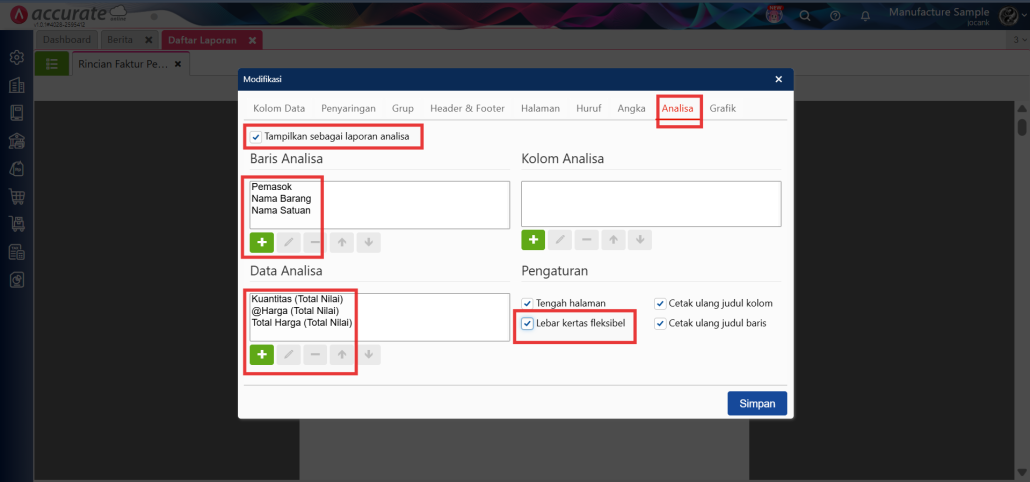Open the tab count dropdown showing 3
The width and height of the screenshot is (1030, 482).
point(1018,40)
